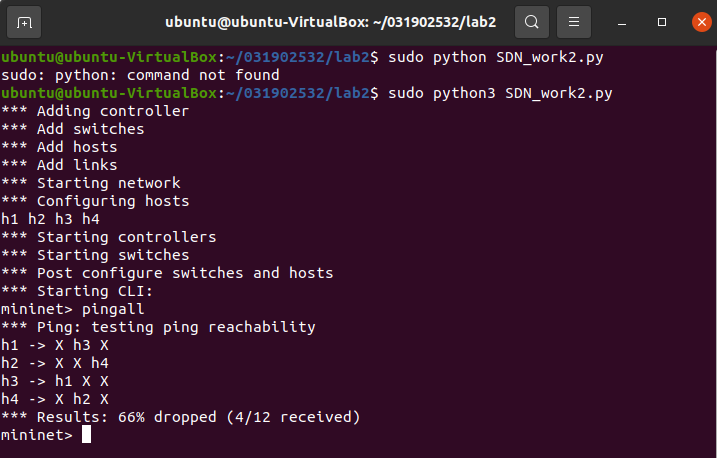Click the h1 h2 h3 h4 hosts line
The image size is (717, 458).
pos(50,219)
